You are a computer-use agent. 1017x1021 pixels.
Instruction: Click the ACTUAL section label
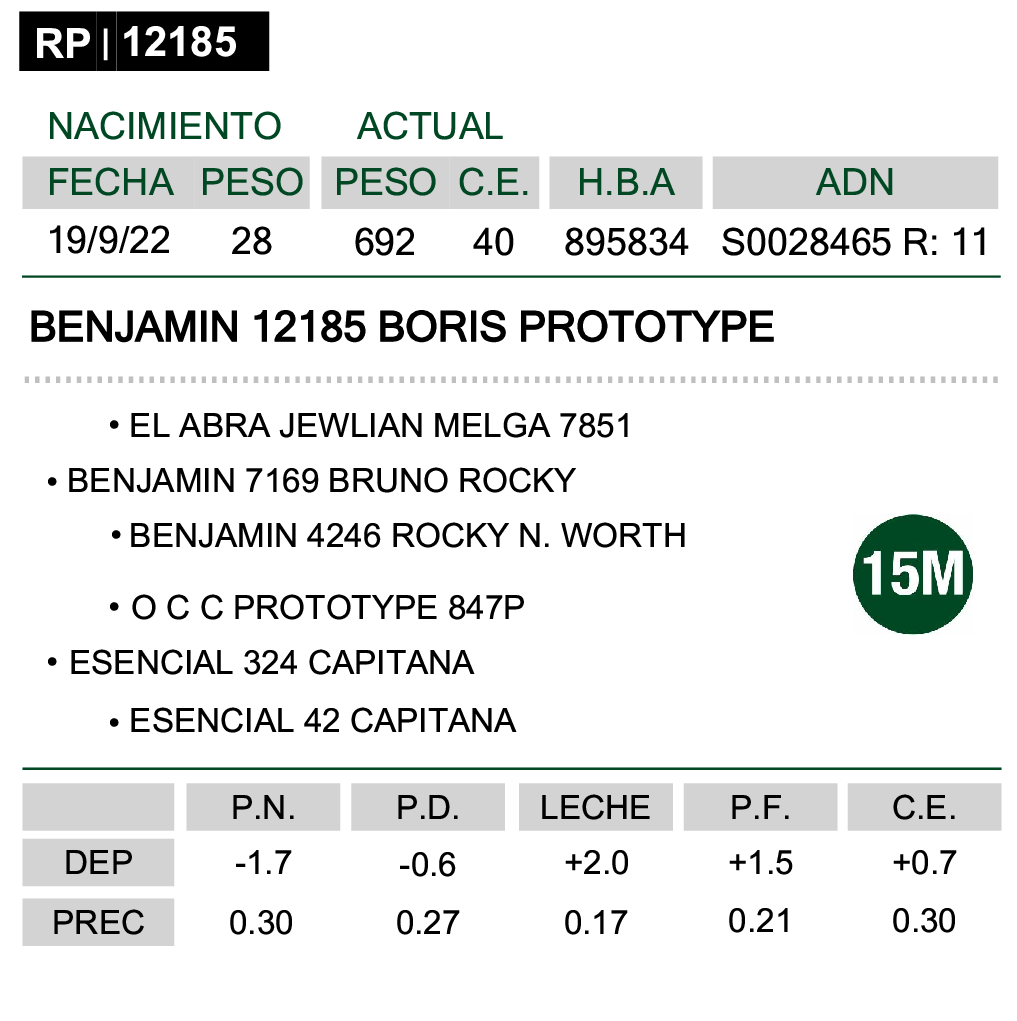(430, 126)
